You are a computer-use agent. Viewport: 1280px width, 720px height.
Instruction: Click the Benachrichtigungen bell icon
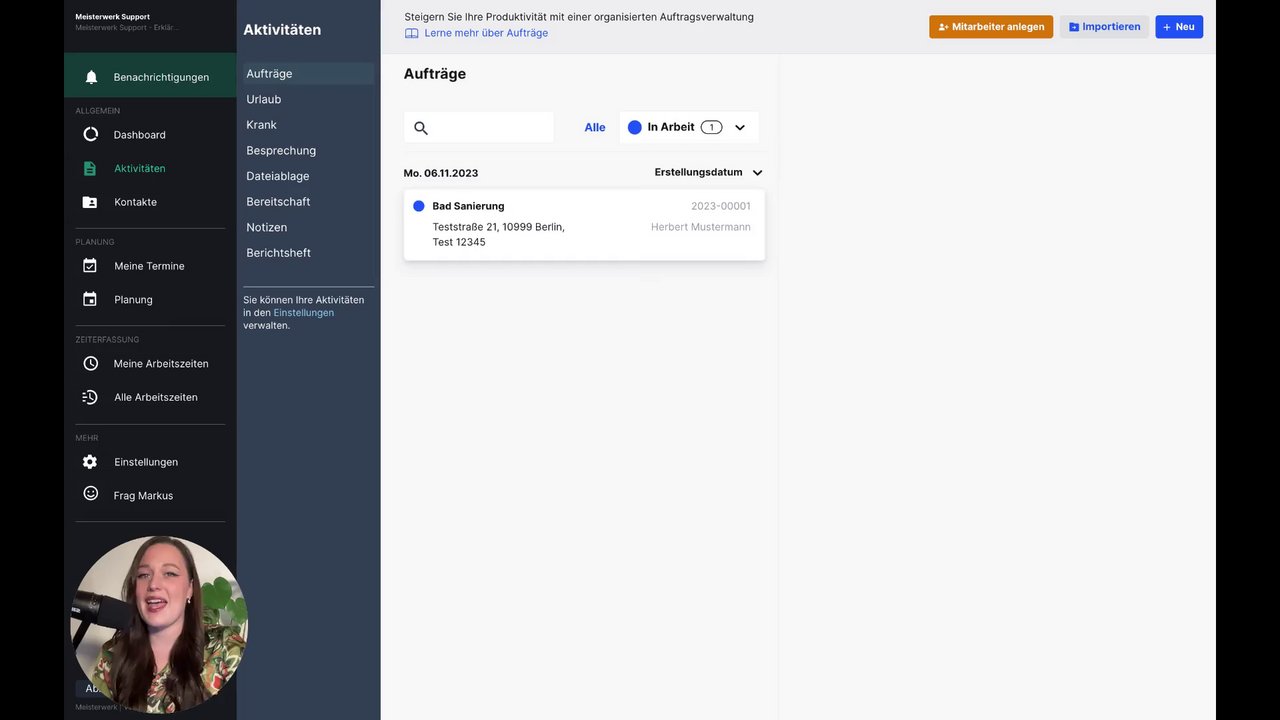click(x=91, y=77)
